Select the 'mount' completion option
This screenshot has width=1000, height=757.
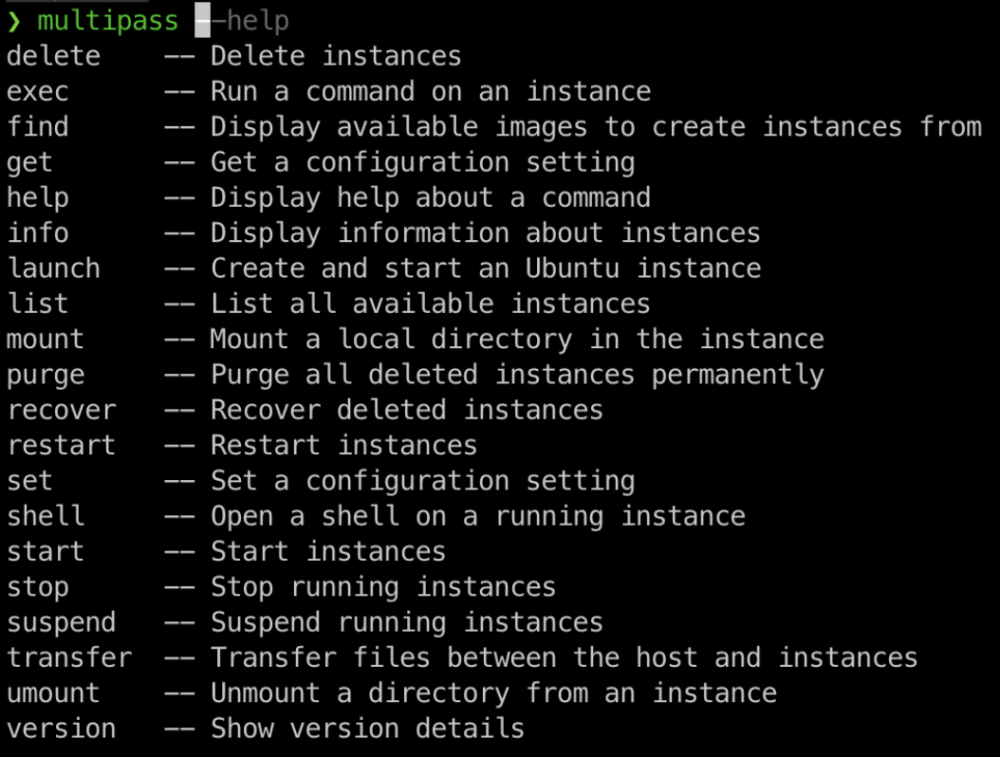point(45,339)
